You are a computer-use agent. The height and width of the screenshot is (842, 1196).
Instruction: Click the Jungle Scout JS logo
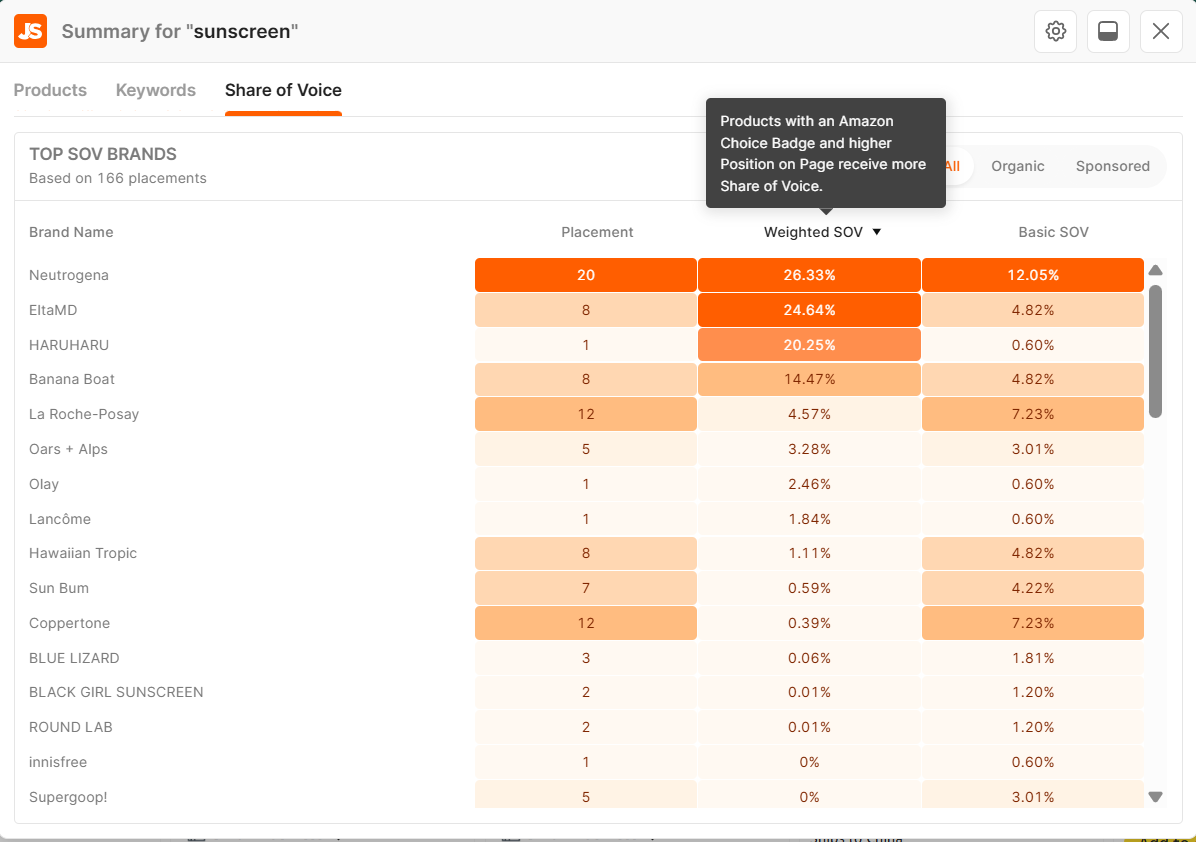(x=30, y=31)
